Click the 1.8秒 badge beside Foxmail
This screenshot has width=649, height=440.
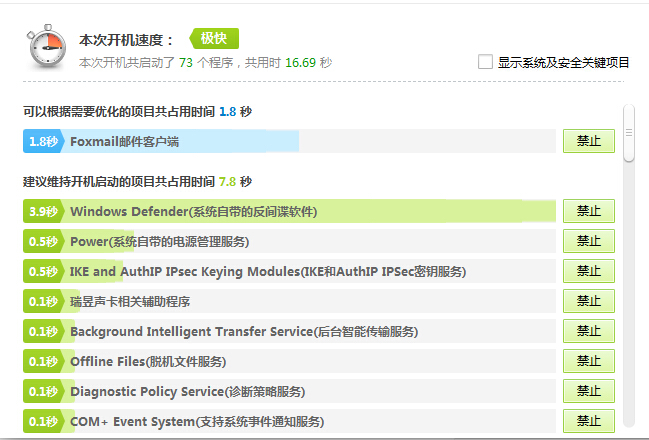click(43, 142)
